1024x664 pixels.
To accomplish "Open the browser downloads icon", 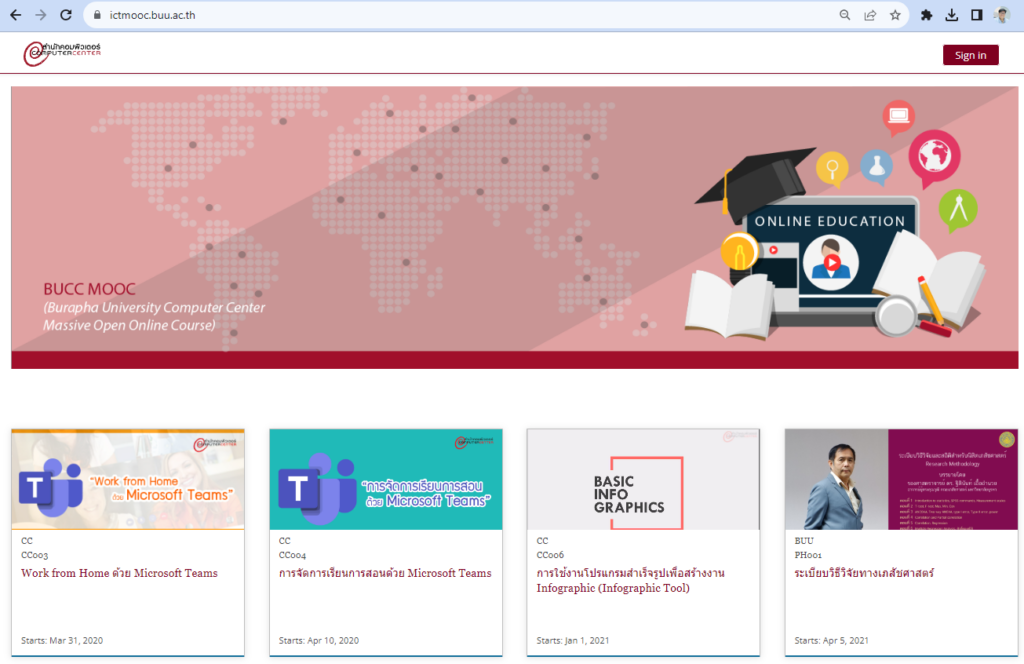I will coord(951,15).
